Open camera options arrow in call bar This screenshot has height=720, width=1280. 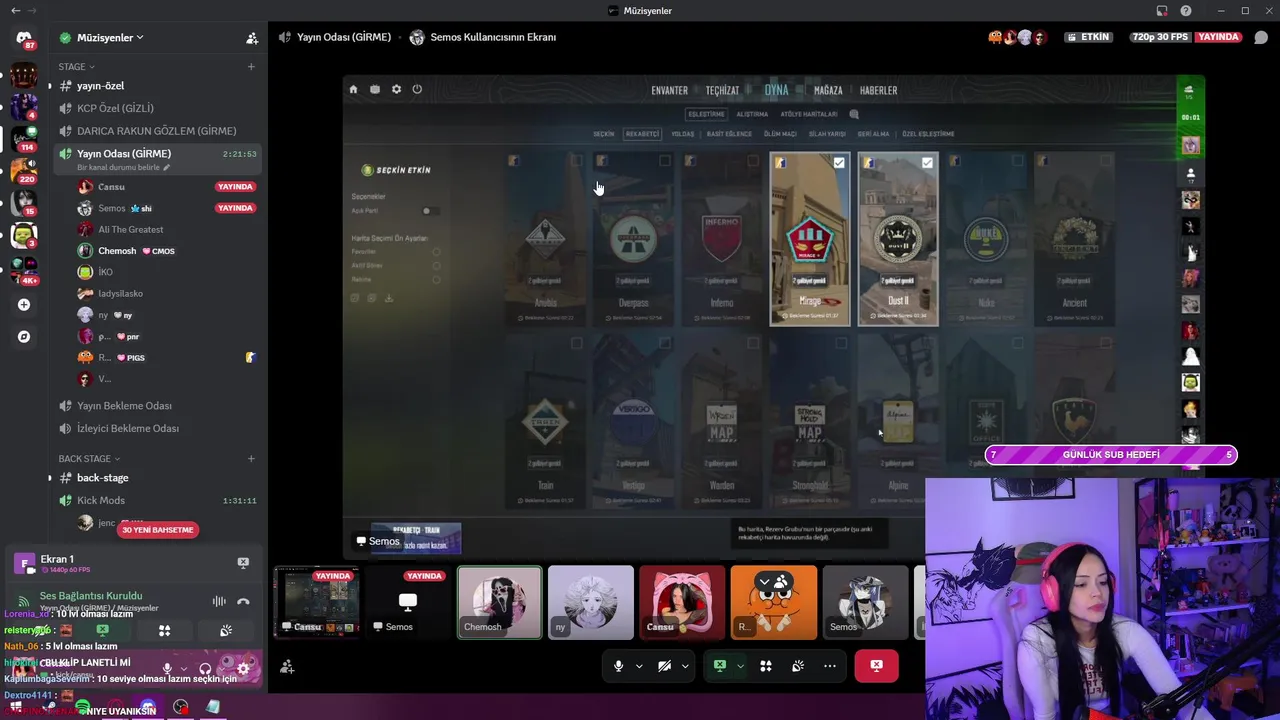685,666
